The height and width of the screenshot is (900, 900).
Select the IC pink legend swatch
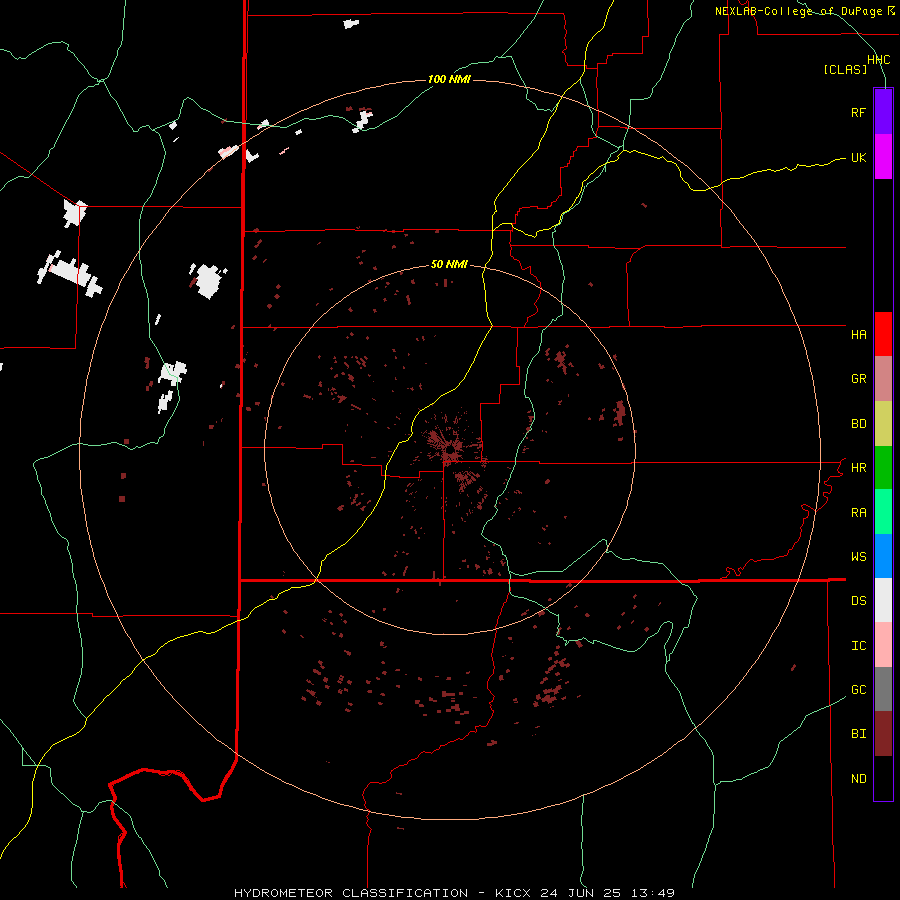point(883,645)
